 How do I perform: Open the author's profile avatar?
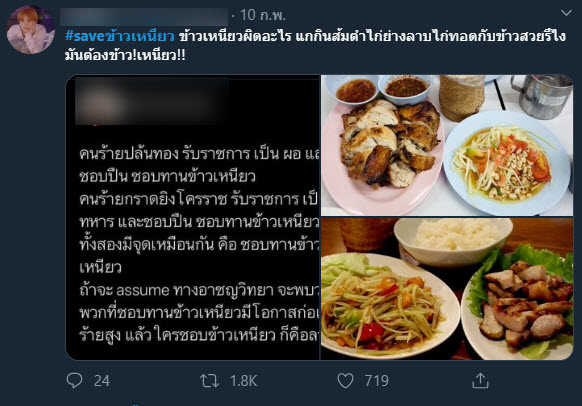tap(31, 30)
